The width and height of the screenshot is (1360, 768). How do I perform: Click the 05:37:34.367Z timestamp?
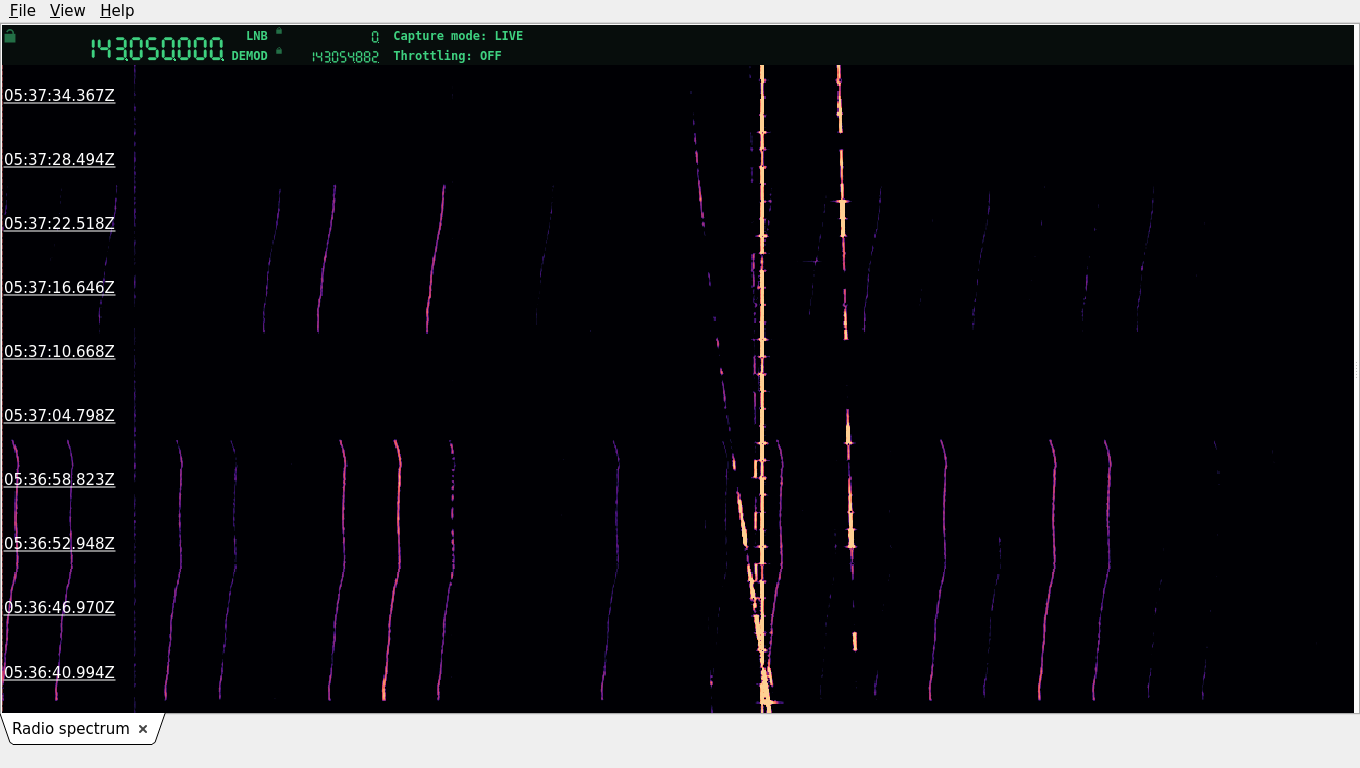(x=59, y=96)
